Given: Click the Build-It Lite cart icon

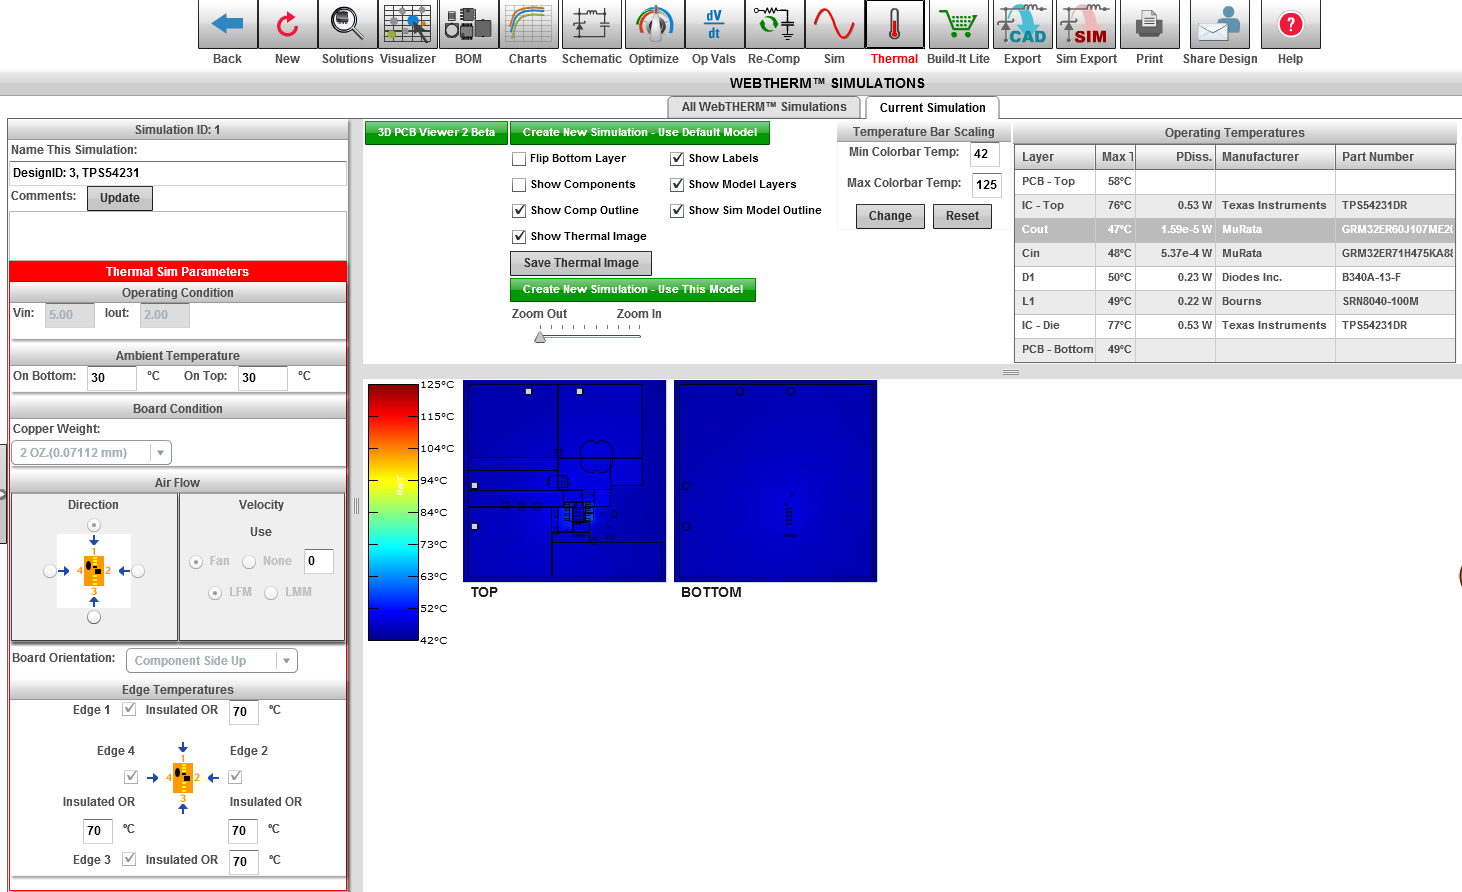Looking at the screenshot, I should pos(958,25).
